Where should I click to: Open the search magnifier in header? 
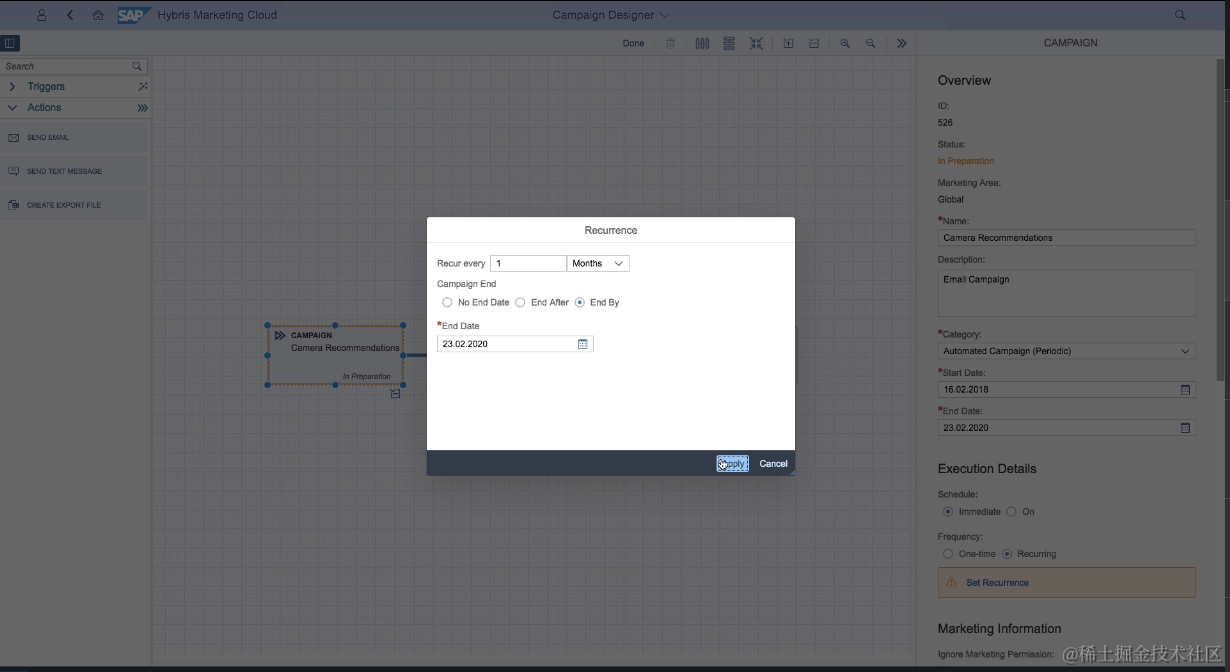(1180, 15)
